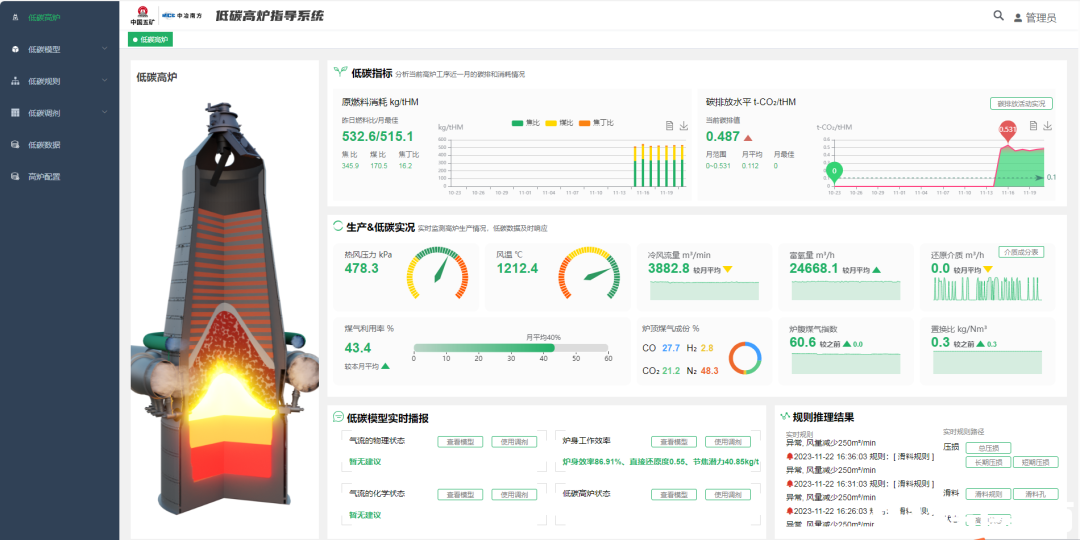
Task: Click the 炉身效率86.91% advice text
Action: (661, 461)
